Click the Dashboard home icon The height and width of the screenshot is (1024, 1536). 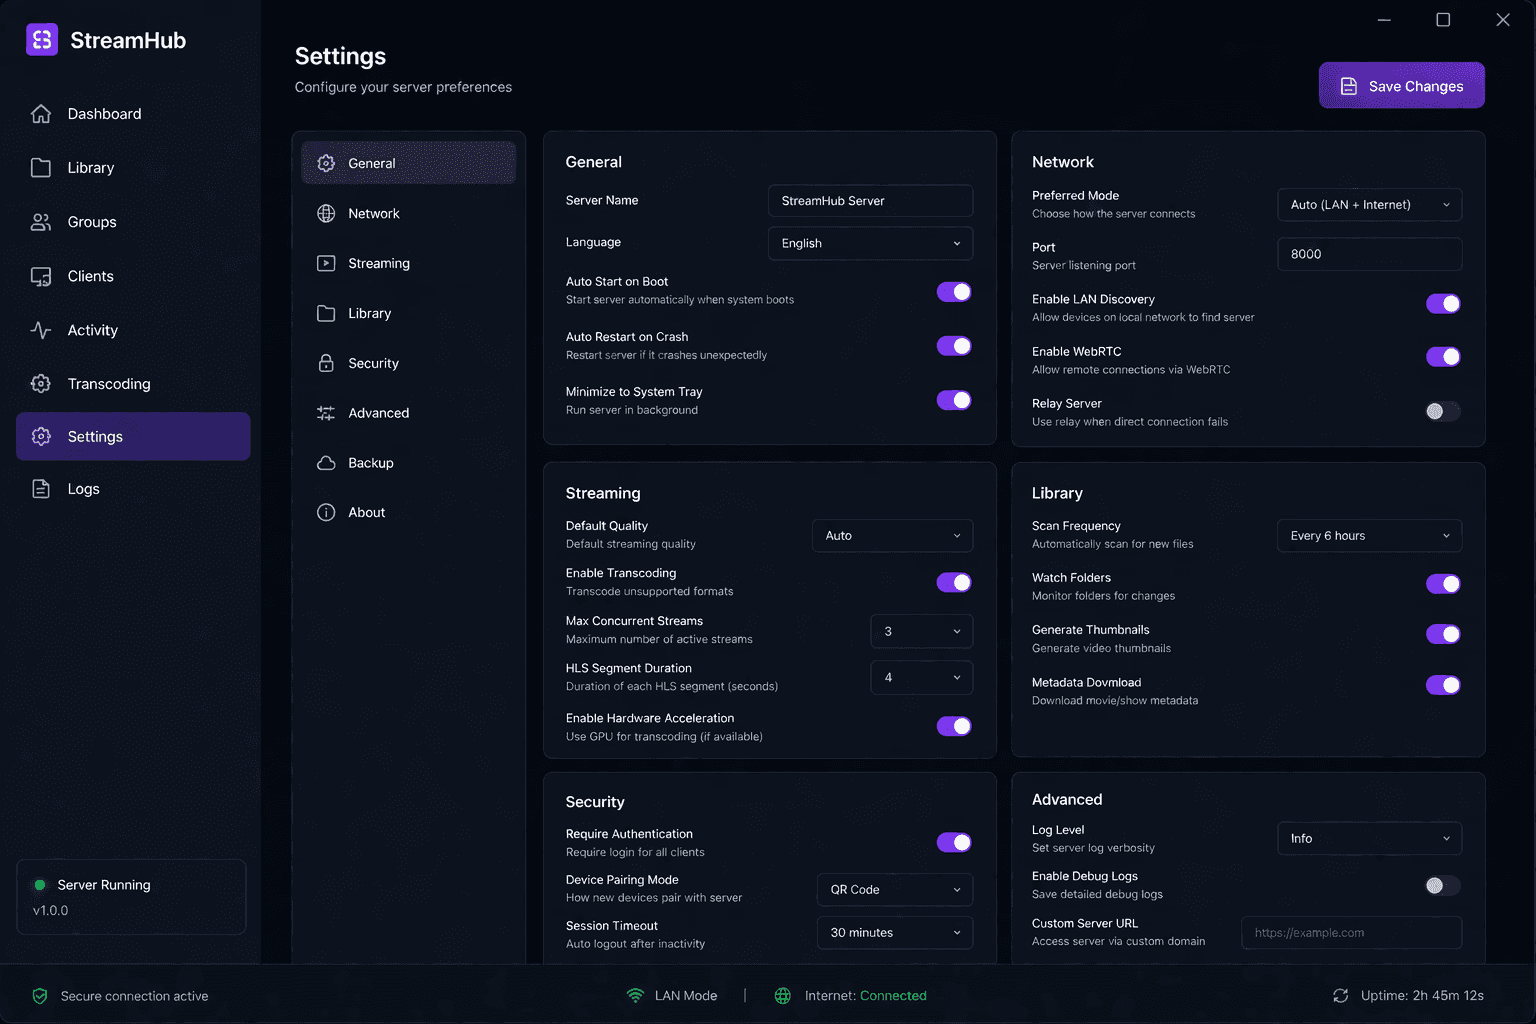[41, 114]
